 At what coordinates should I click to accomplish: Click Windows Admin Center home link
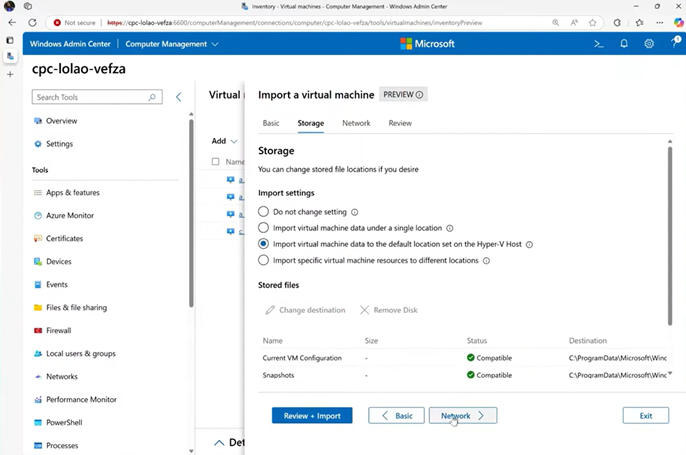tap(70, 44)
